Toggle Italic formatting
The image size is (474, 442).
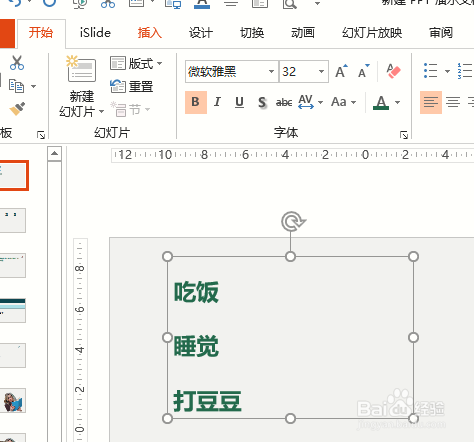pyautogui.click(x=217, y=102)
